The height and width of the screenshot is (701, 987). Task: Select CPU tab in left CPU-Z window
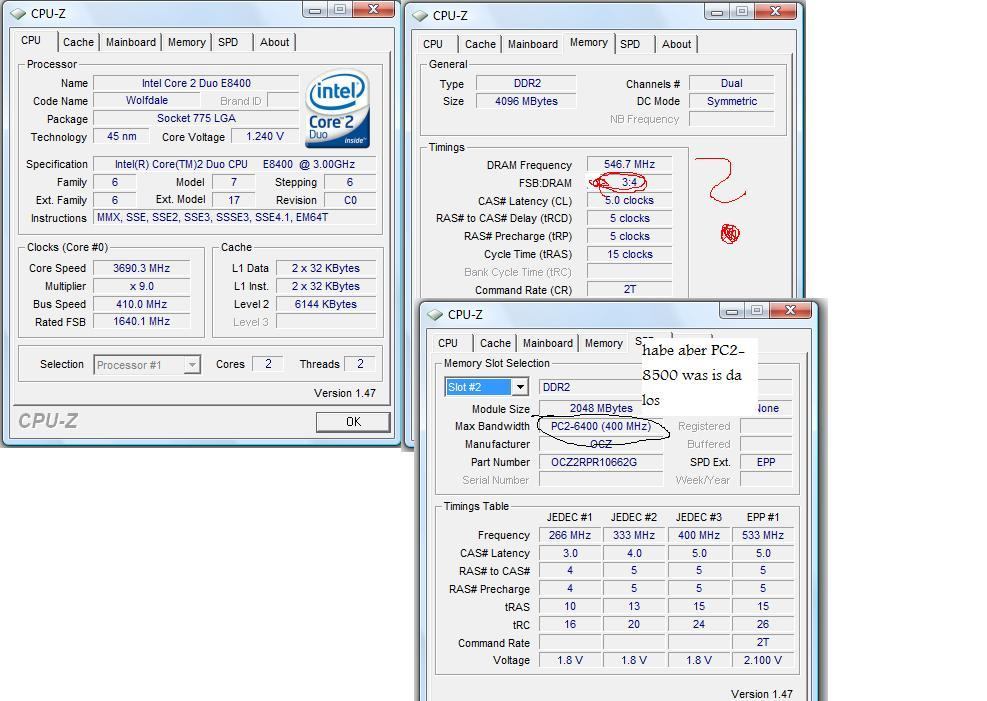click(x=31, y=40)
